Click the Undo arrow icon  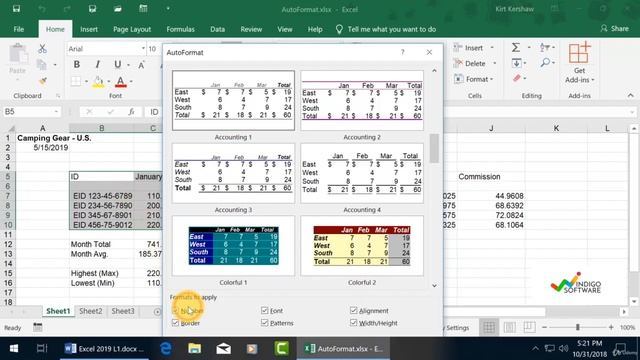(42, 9)
